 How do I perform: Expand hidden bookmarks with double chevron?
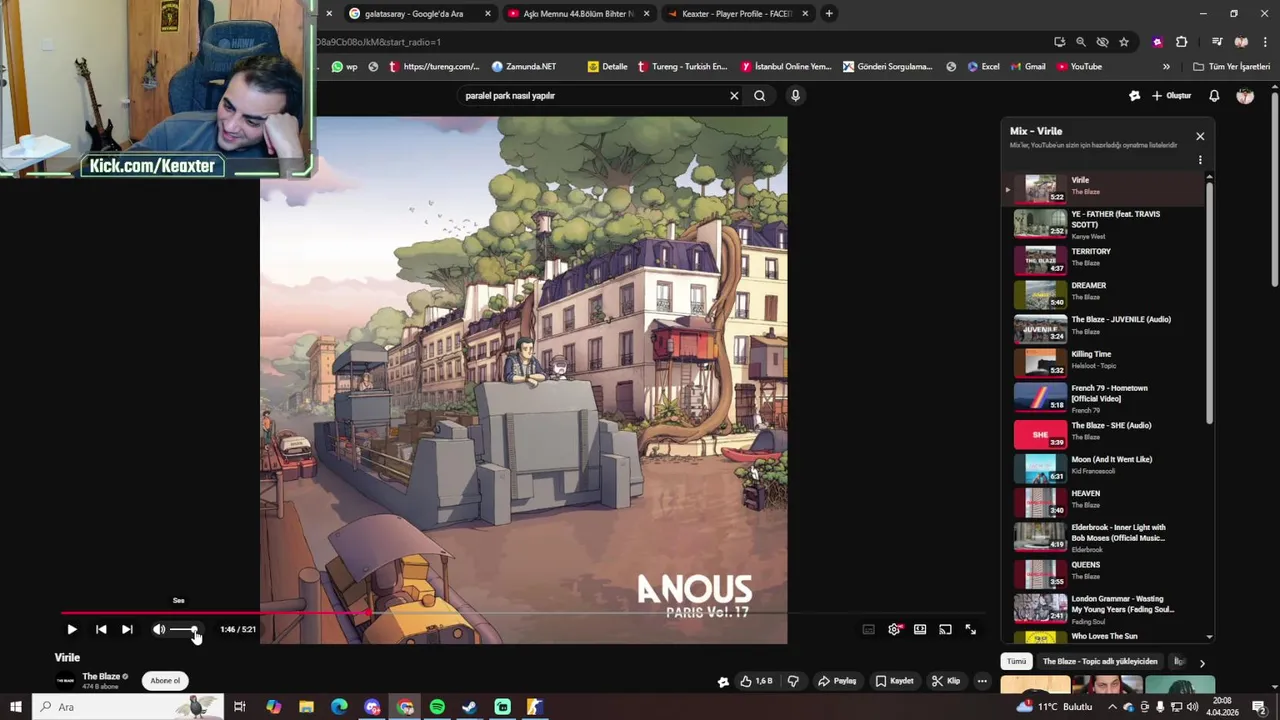pos(1166,67)
